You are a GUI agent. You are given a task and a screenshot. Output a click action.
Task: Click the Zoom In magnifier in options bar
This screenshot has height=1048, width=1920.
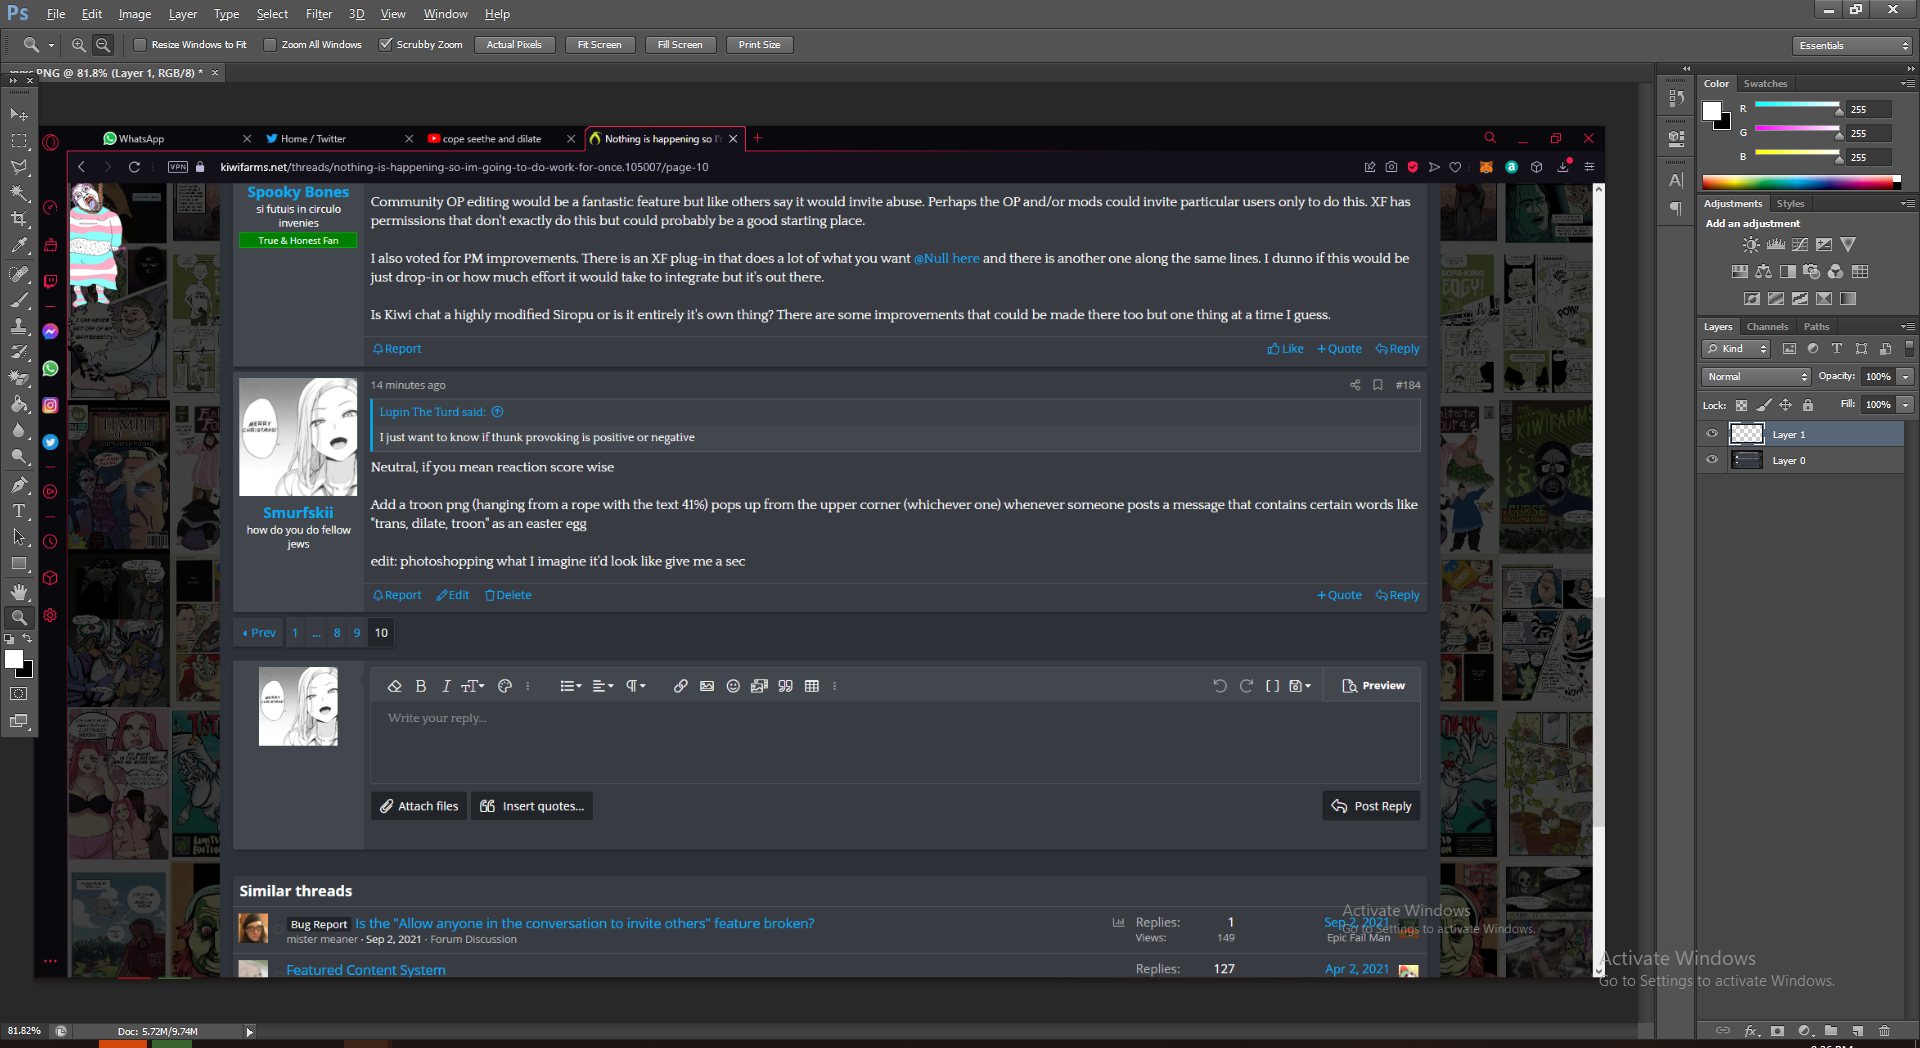79,45
